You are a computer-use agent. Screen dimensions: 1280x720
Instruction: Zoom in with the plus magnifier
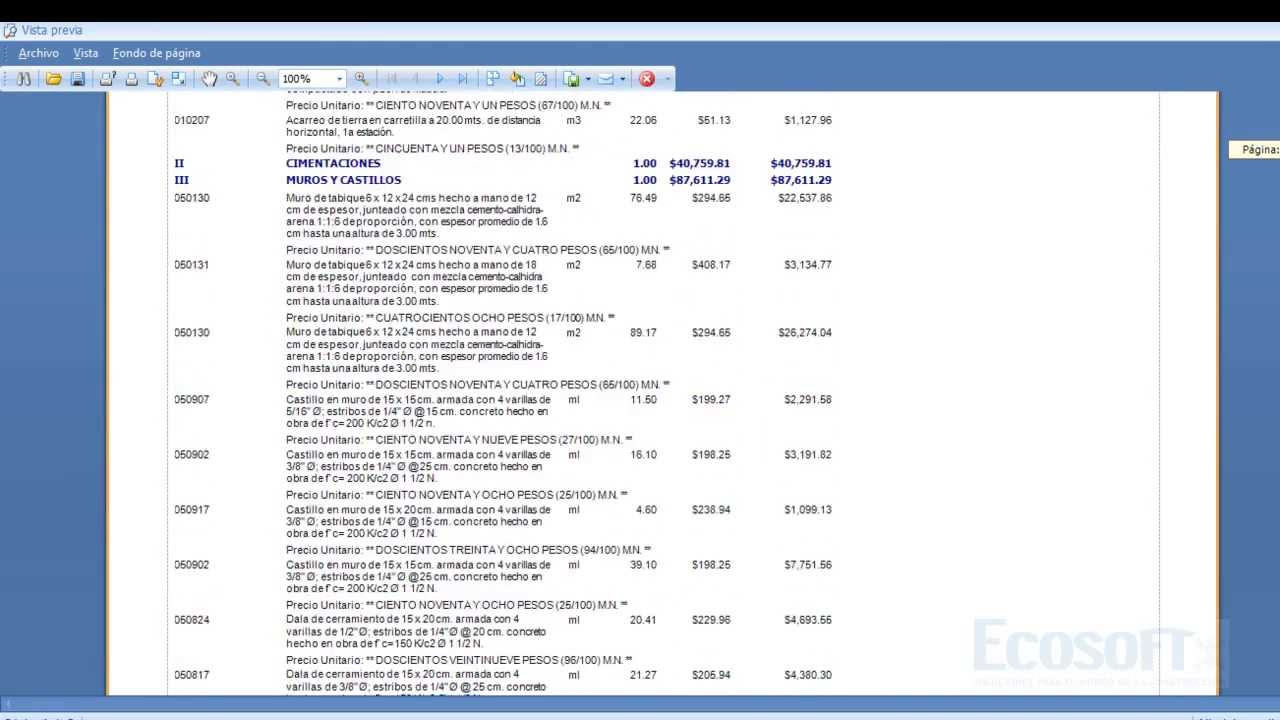click(361, 79)
